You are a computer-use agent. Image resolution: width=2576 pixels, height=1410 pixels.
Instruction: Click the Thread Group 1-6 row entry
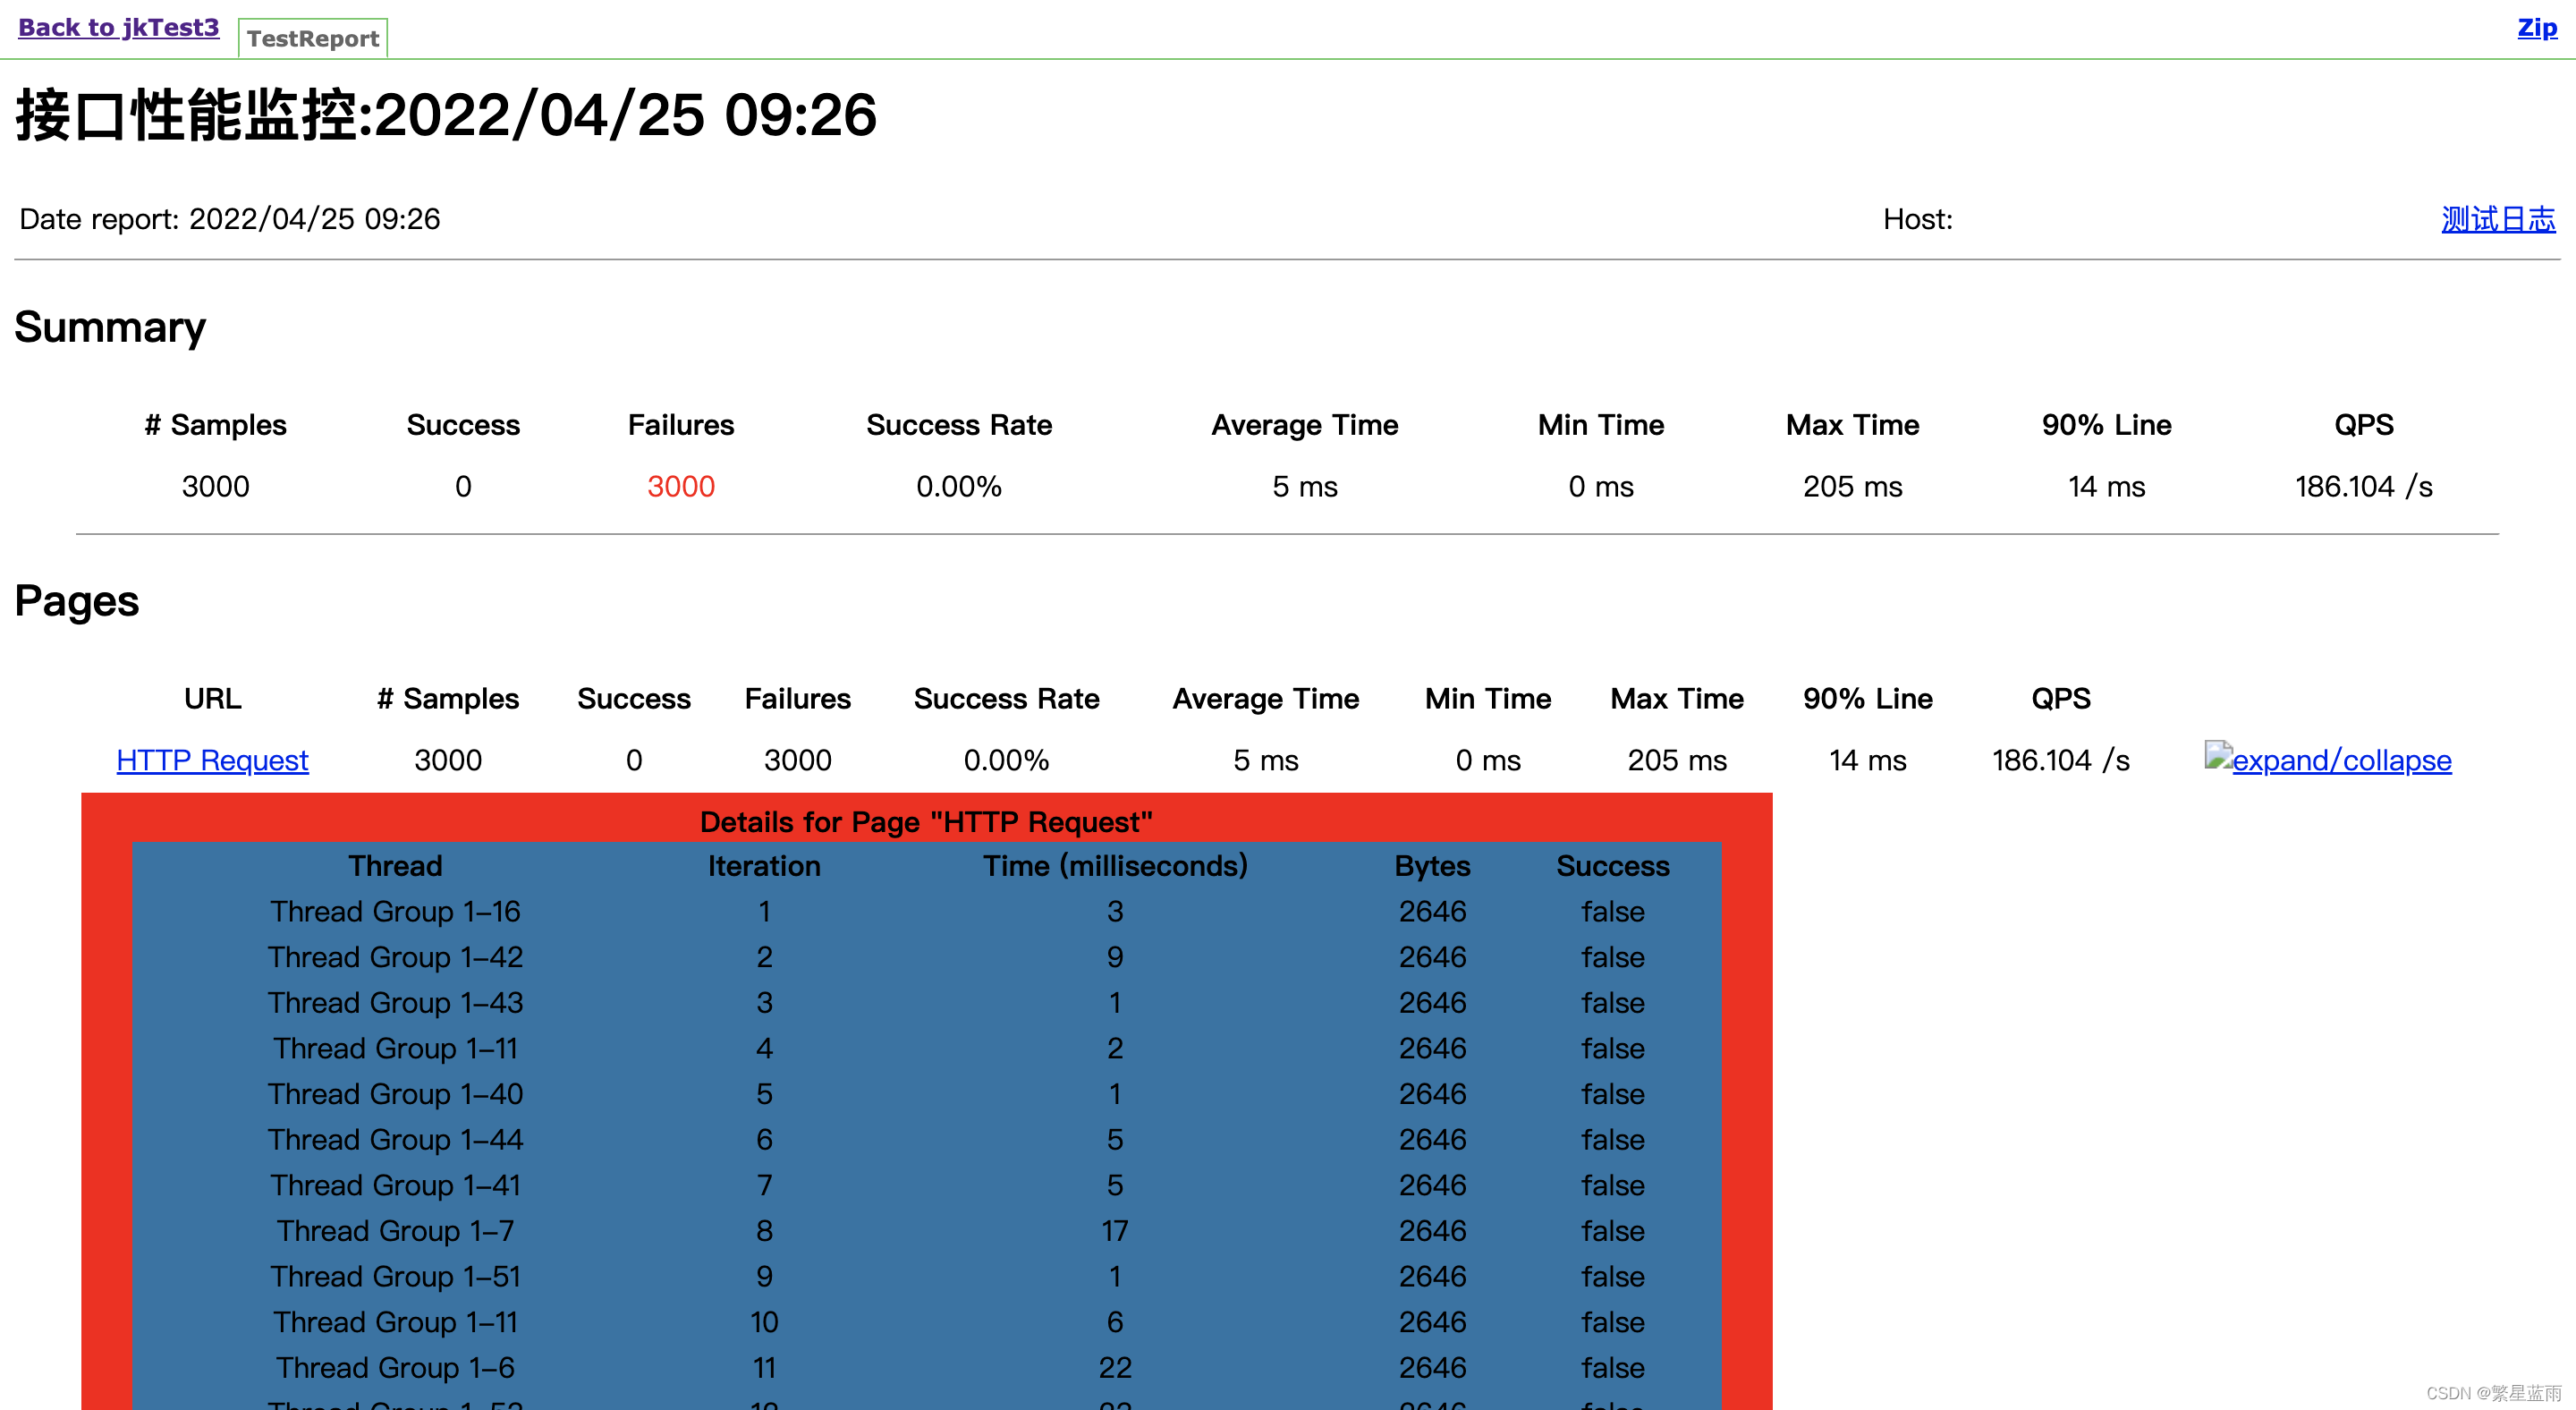(395, 1368)
